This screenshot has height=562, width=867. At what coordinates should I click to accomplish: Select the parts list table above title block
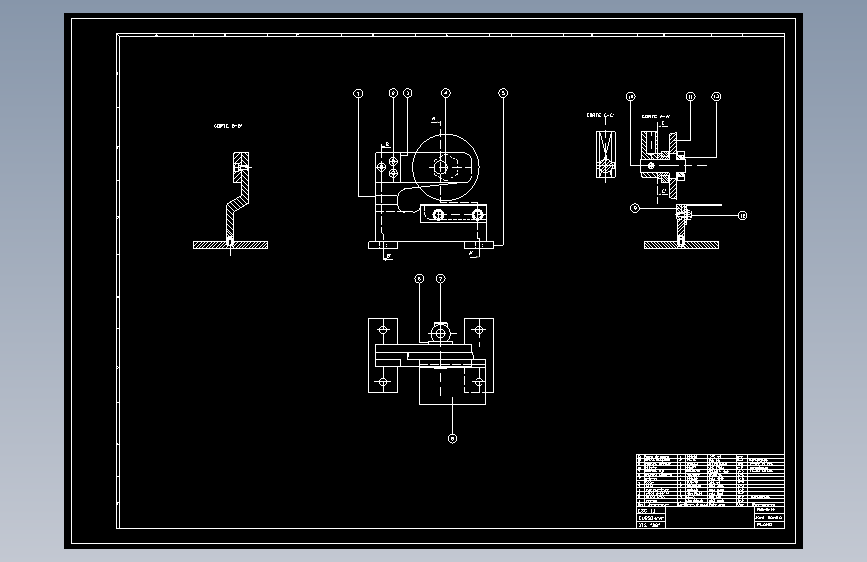[710, 480]
